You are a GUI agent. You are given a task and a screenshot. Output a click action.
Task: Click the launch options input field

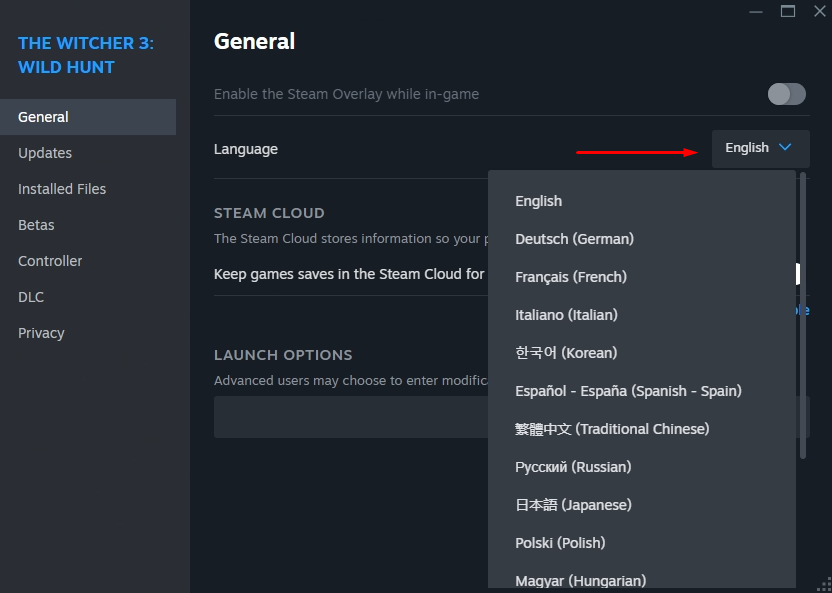tap(512, 417)
